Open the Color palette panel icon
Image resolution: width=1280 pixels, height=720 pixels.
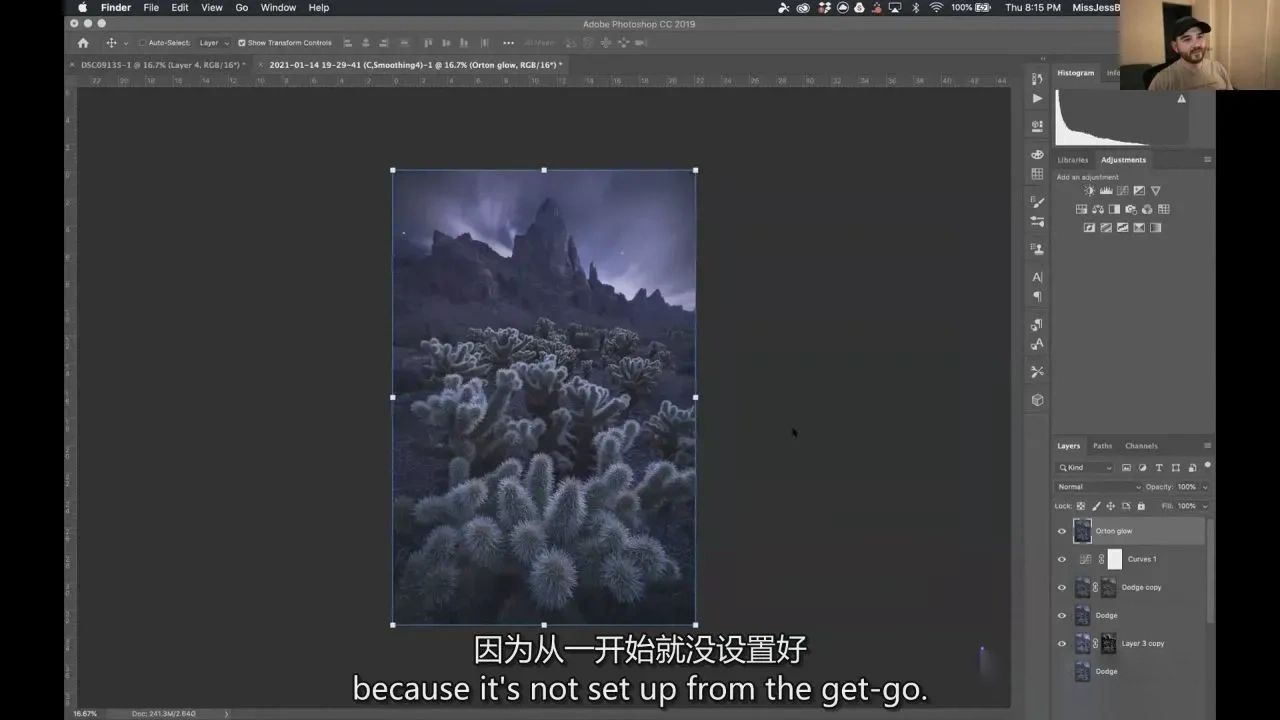point(1037,155)
